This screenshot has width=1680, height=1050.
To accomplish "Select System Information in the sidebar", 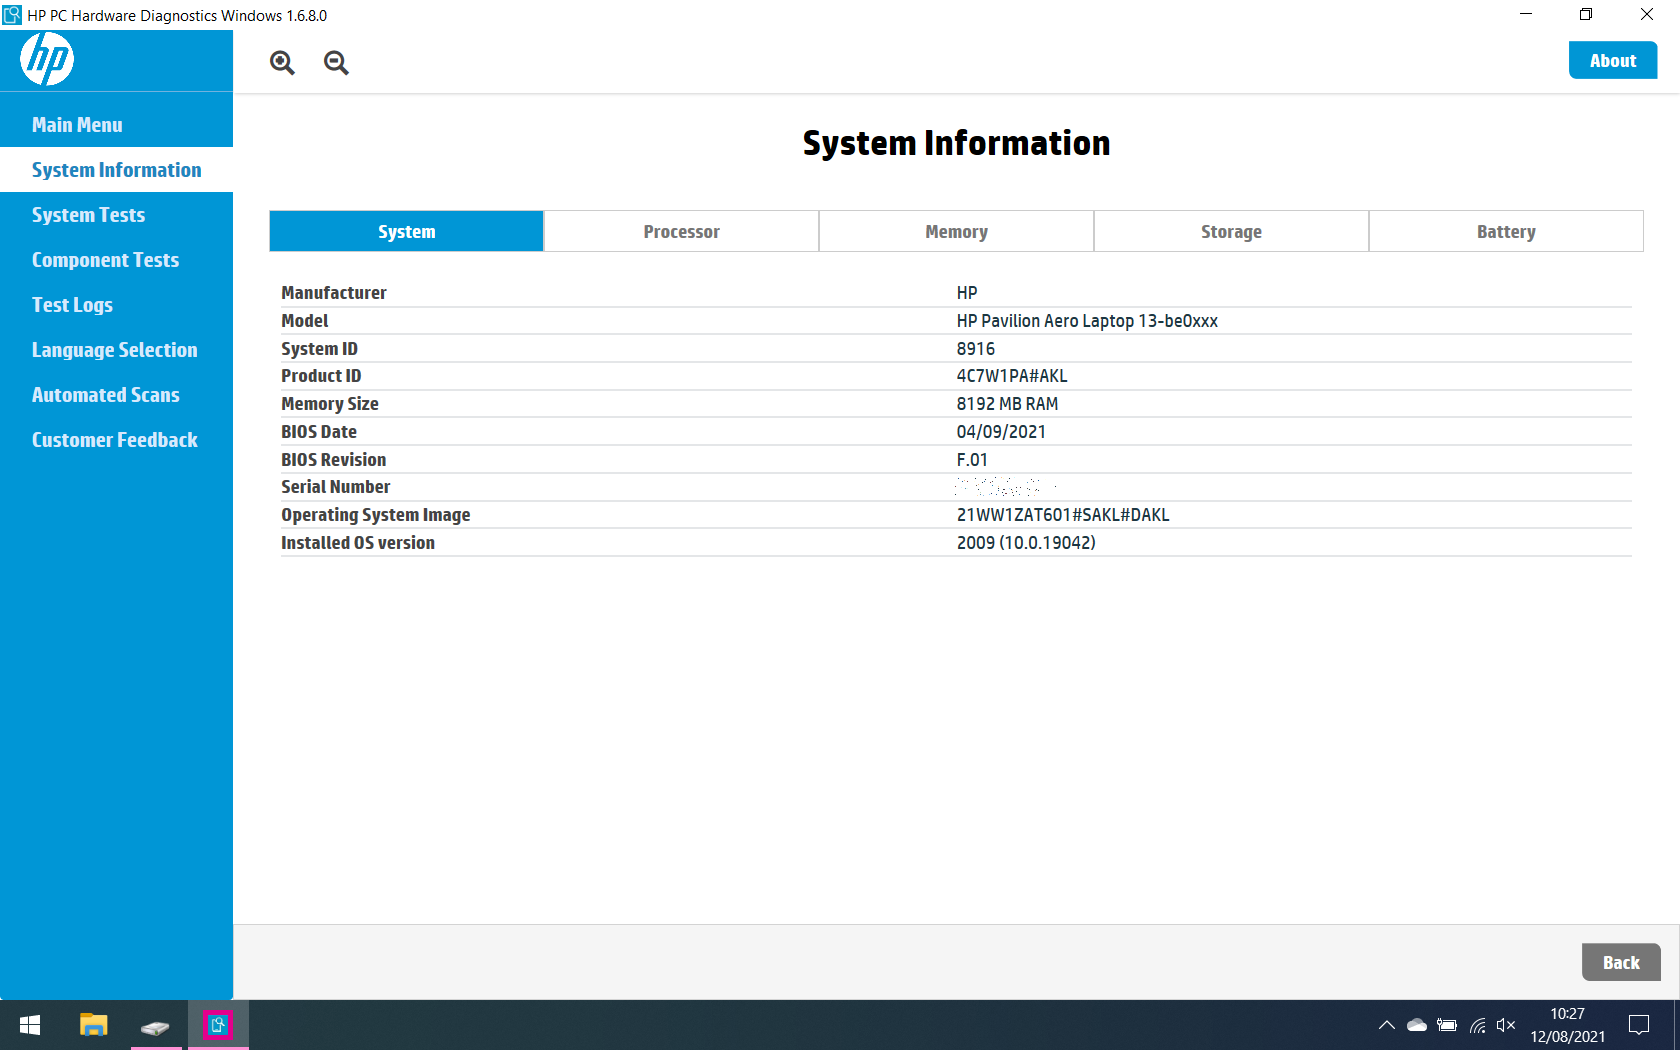I will point(116,170).
